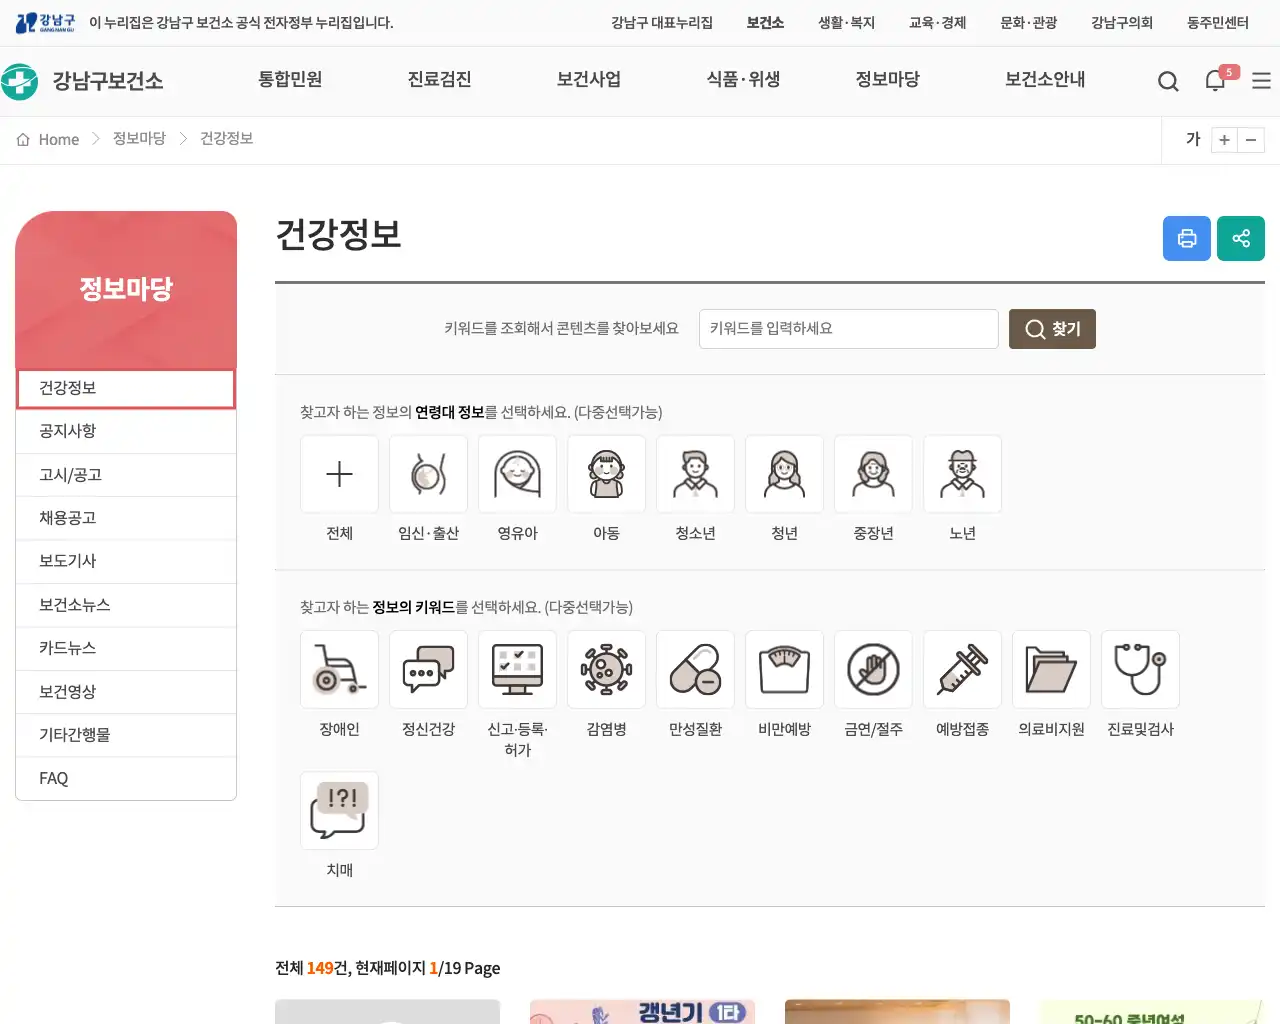Open the site search magnifier icon
The height and width of the screenshot is (1024, 1280).
coord(1168,81)
